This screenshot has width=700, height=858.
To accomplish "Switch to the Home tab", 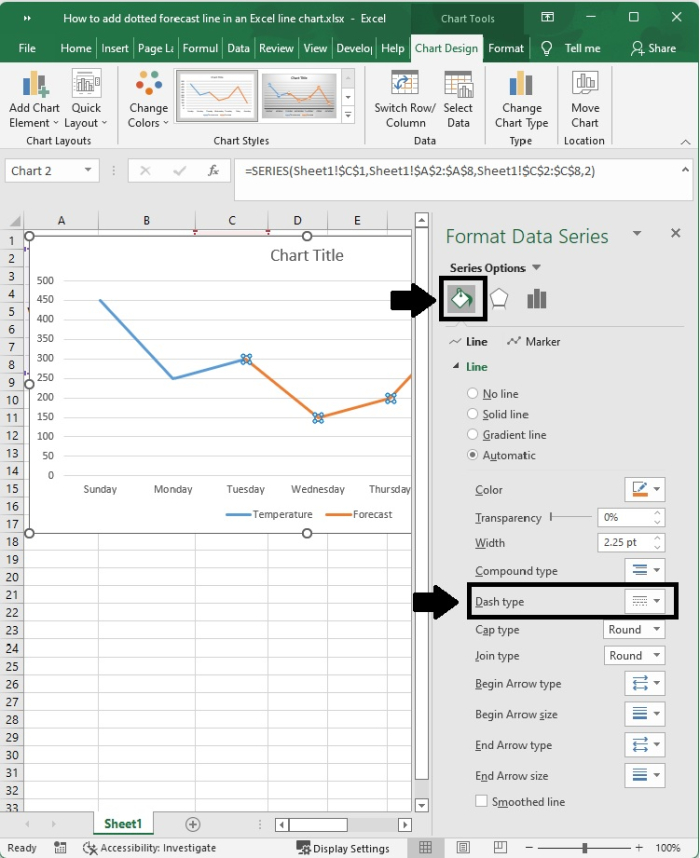I will pos(76,48).
